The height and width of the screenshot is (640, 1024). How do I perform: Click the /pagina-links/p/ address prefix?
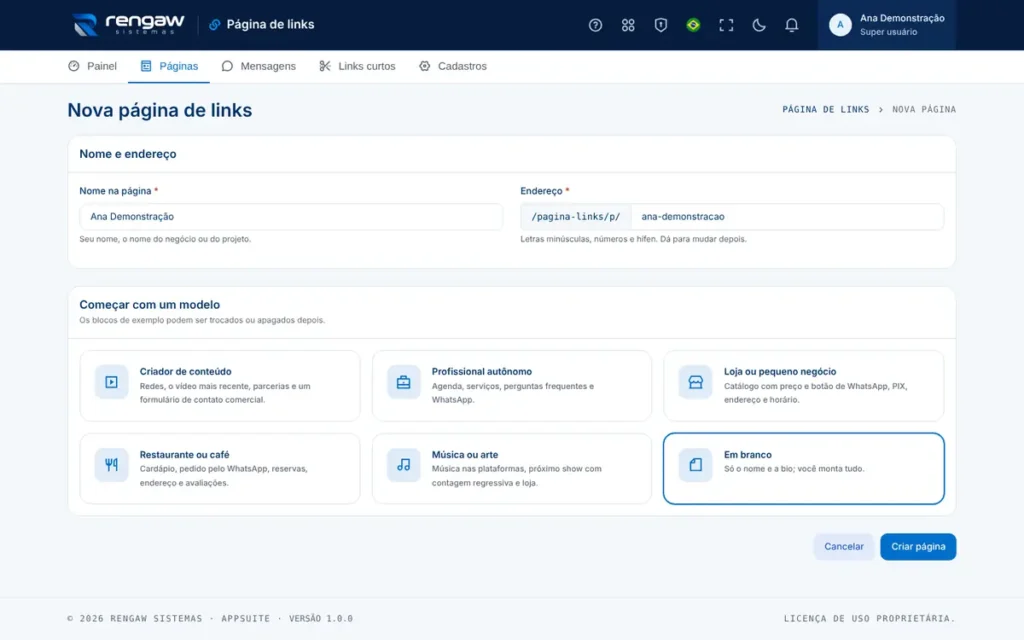(x=575, y=217)
